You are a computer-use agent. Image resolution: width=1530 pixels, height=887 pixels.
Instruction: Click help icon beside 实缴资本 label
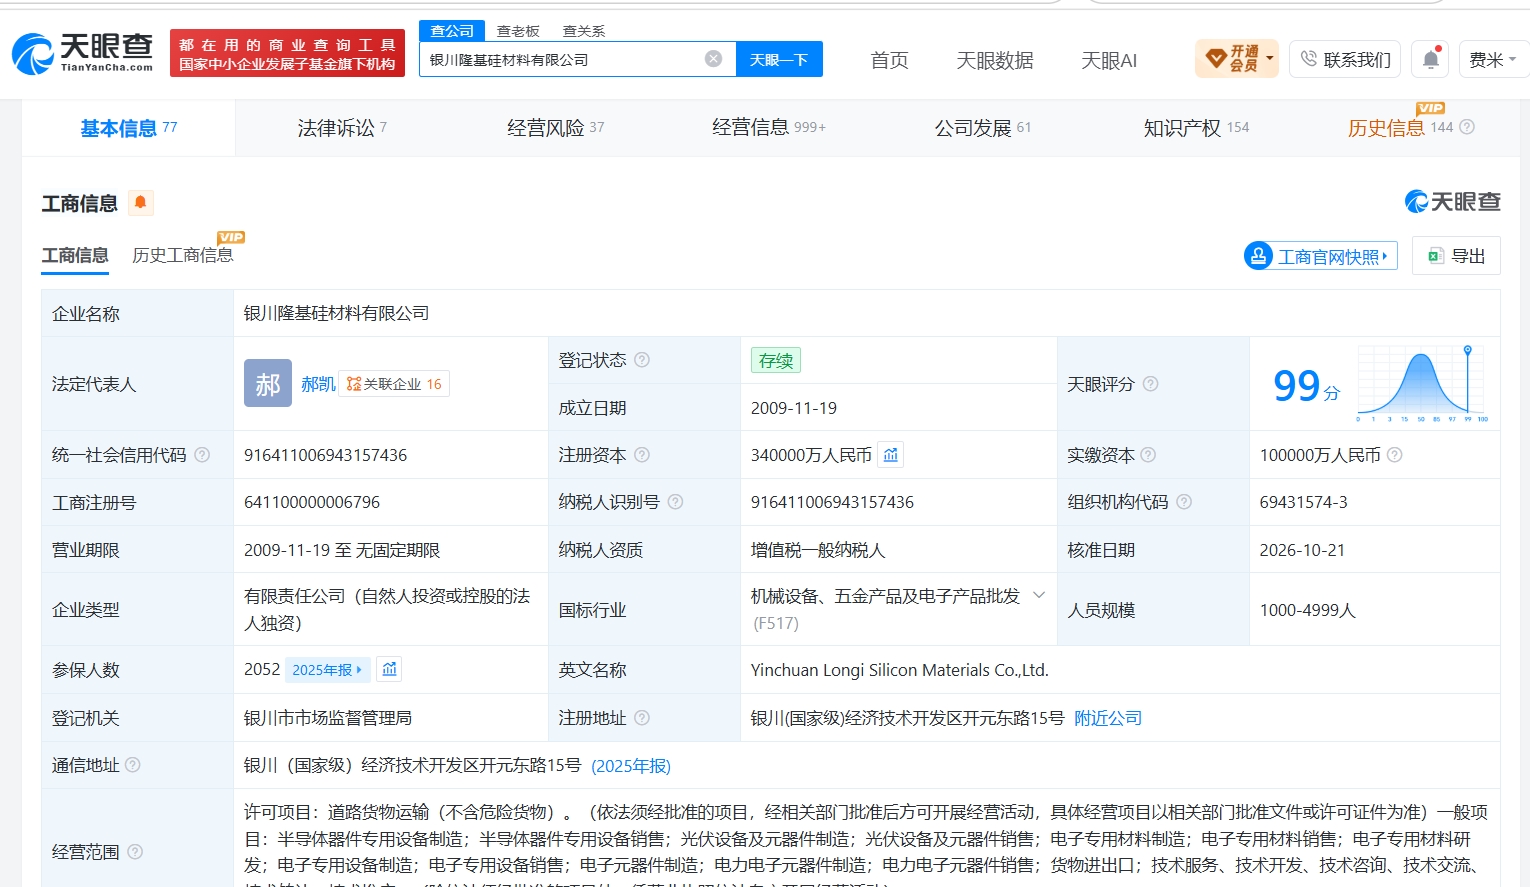coord(1148,455)
